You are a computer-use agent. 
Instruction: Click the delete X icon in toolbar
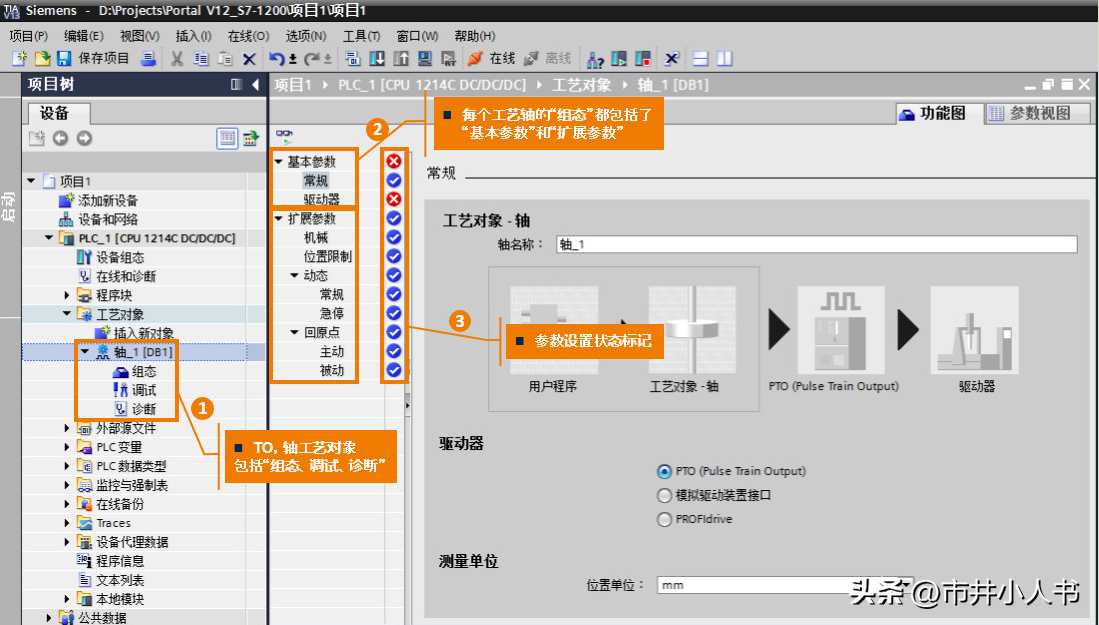click(249, 59)
